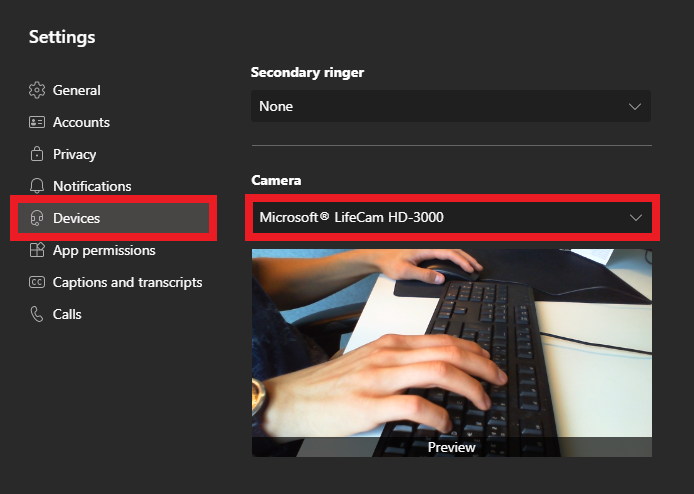Open Accounts settings section

click(113, 122)
